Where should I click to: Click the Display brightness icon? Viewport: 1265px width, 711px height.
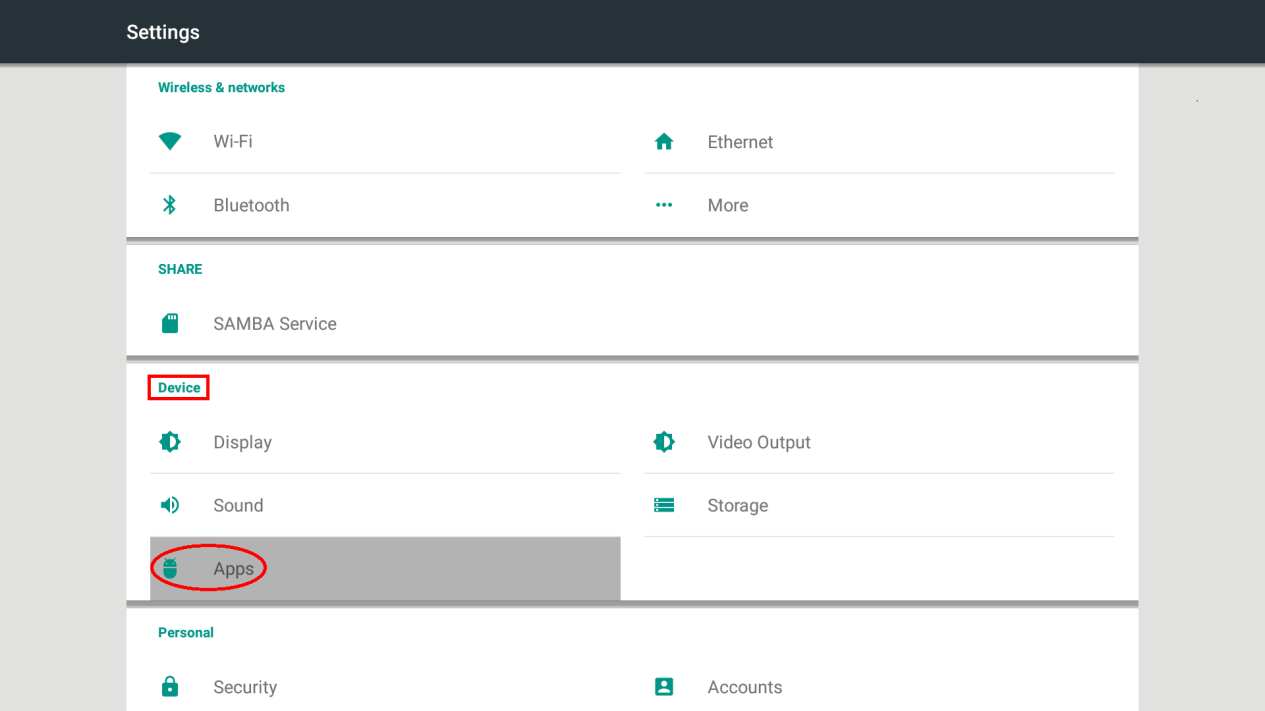pyautogui.click(x=170, y=442)
